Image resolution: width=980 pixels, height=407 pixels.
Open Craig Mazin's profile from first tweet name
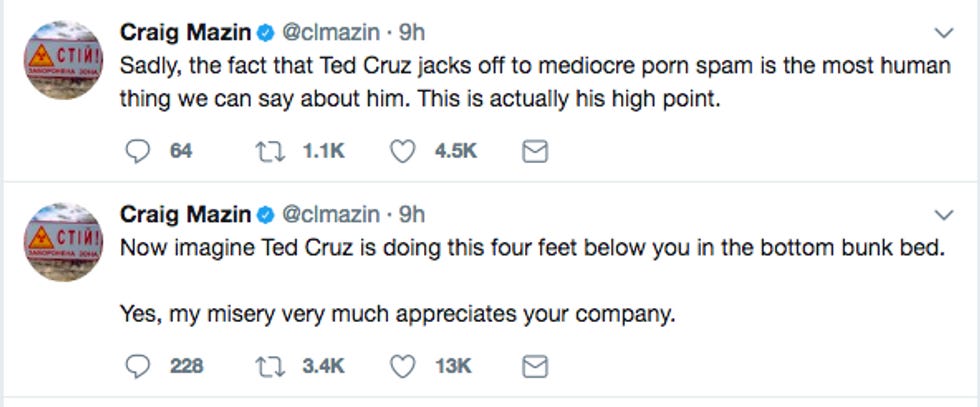pyautogui.click(x=184, y=32)
